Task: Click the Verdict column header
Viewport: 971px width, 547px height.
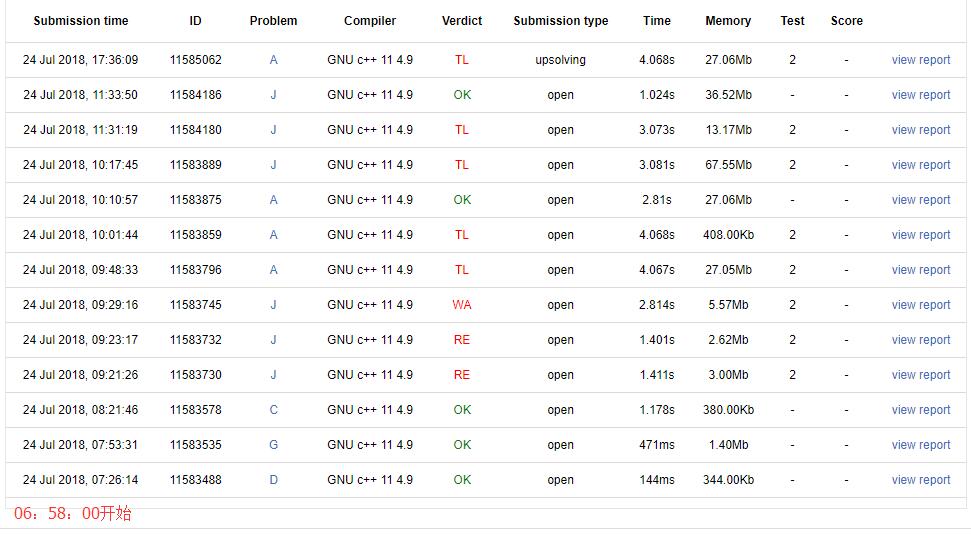Action: pos(461,21)
